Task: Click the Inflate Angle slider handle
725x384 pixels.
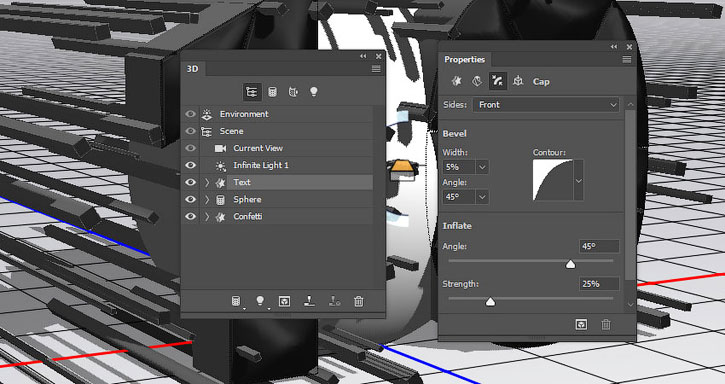Action: point(571,264)
